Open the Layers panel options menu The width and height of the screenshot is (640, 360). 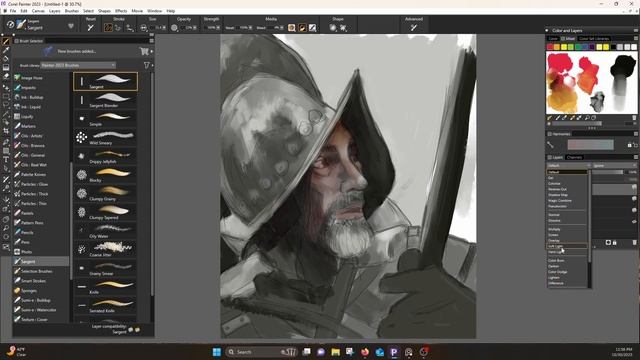tap(636, 157)
